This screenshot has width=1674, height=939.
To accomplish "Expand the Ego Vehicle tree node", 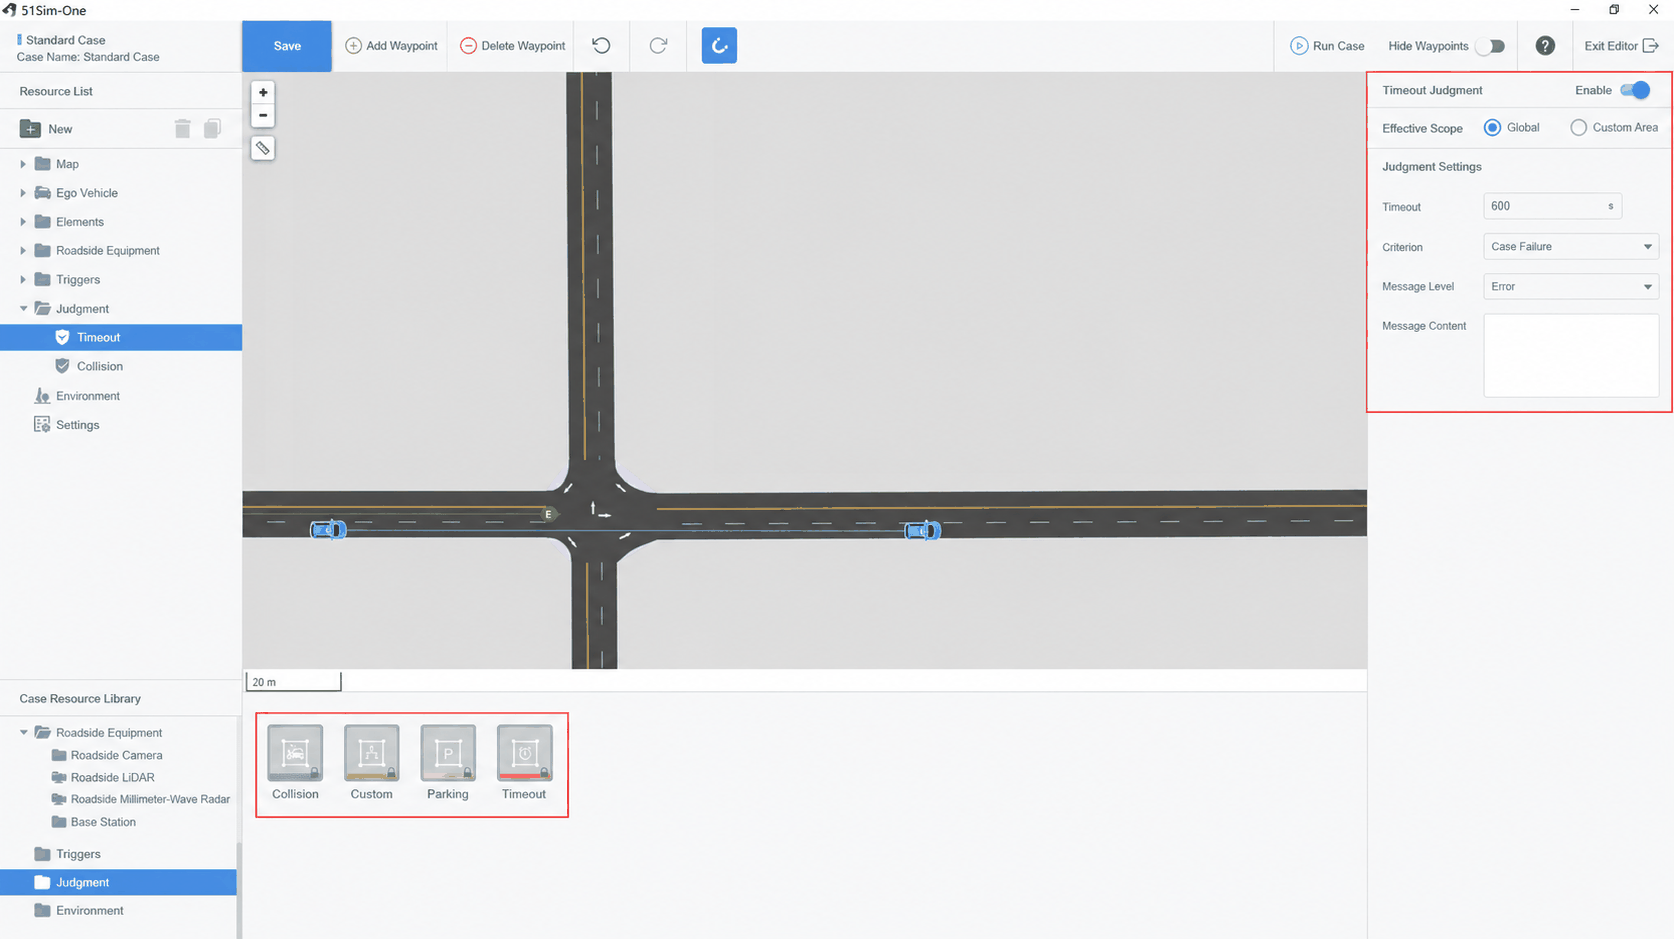I will [x=23, y=193].
